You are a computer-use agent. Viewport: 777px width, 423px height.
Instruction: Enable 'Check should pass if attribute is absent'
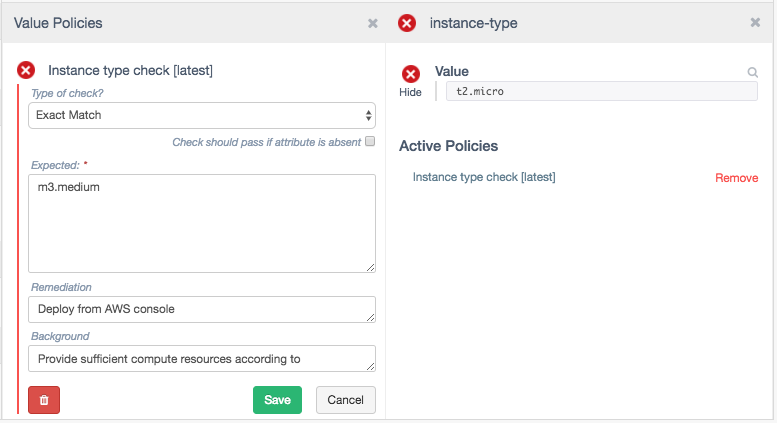coord(370,142)
